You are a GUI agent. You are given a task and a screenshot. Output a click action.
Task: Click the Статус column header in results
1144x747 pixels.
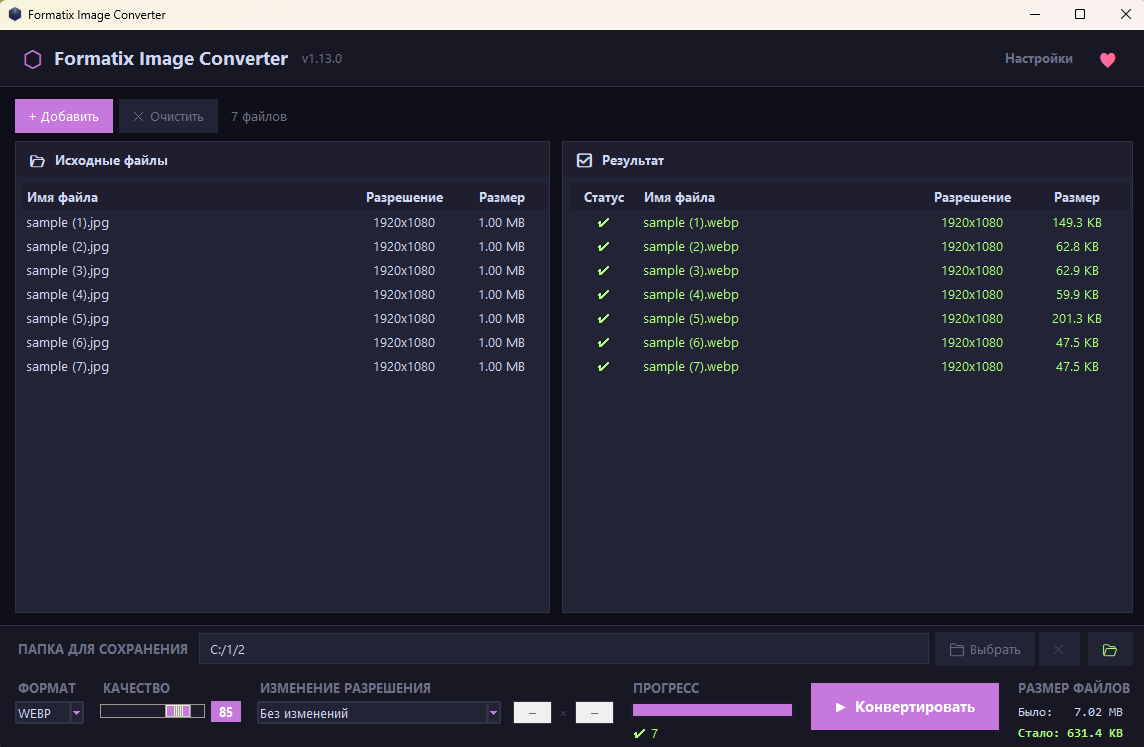604,198
